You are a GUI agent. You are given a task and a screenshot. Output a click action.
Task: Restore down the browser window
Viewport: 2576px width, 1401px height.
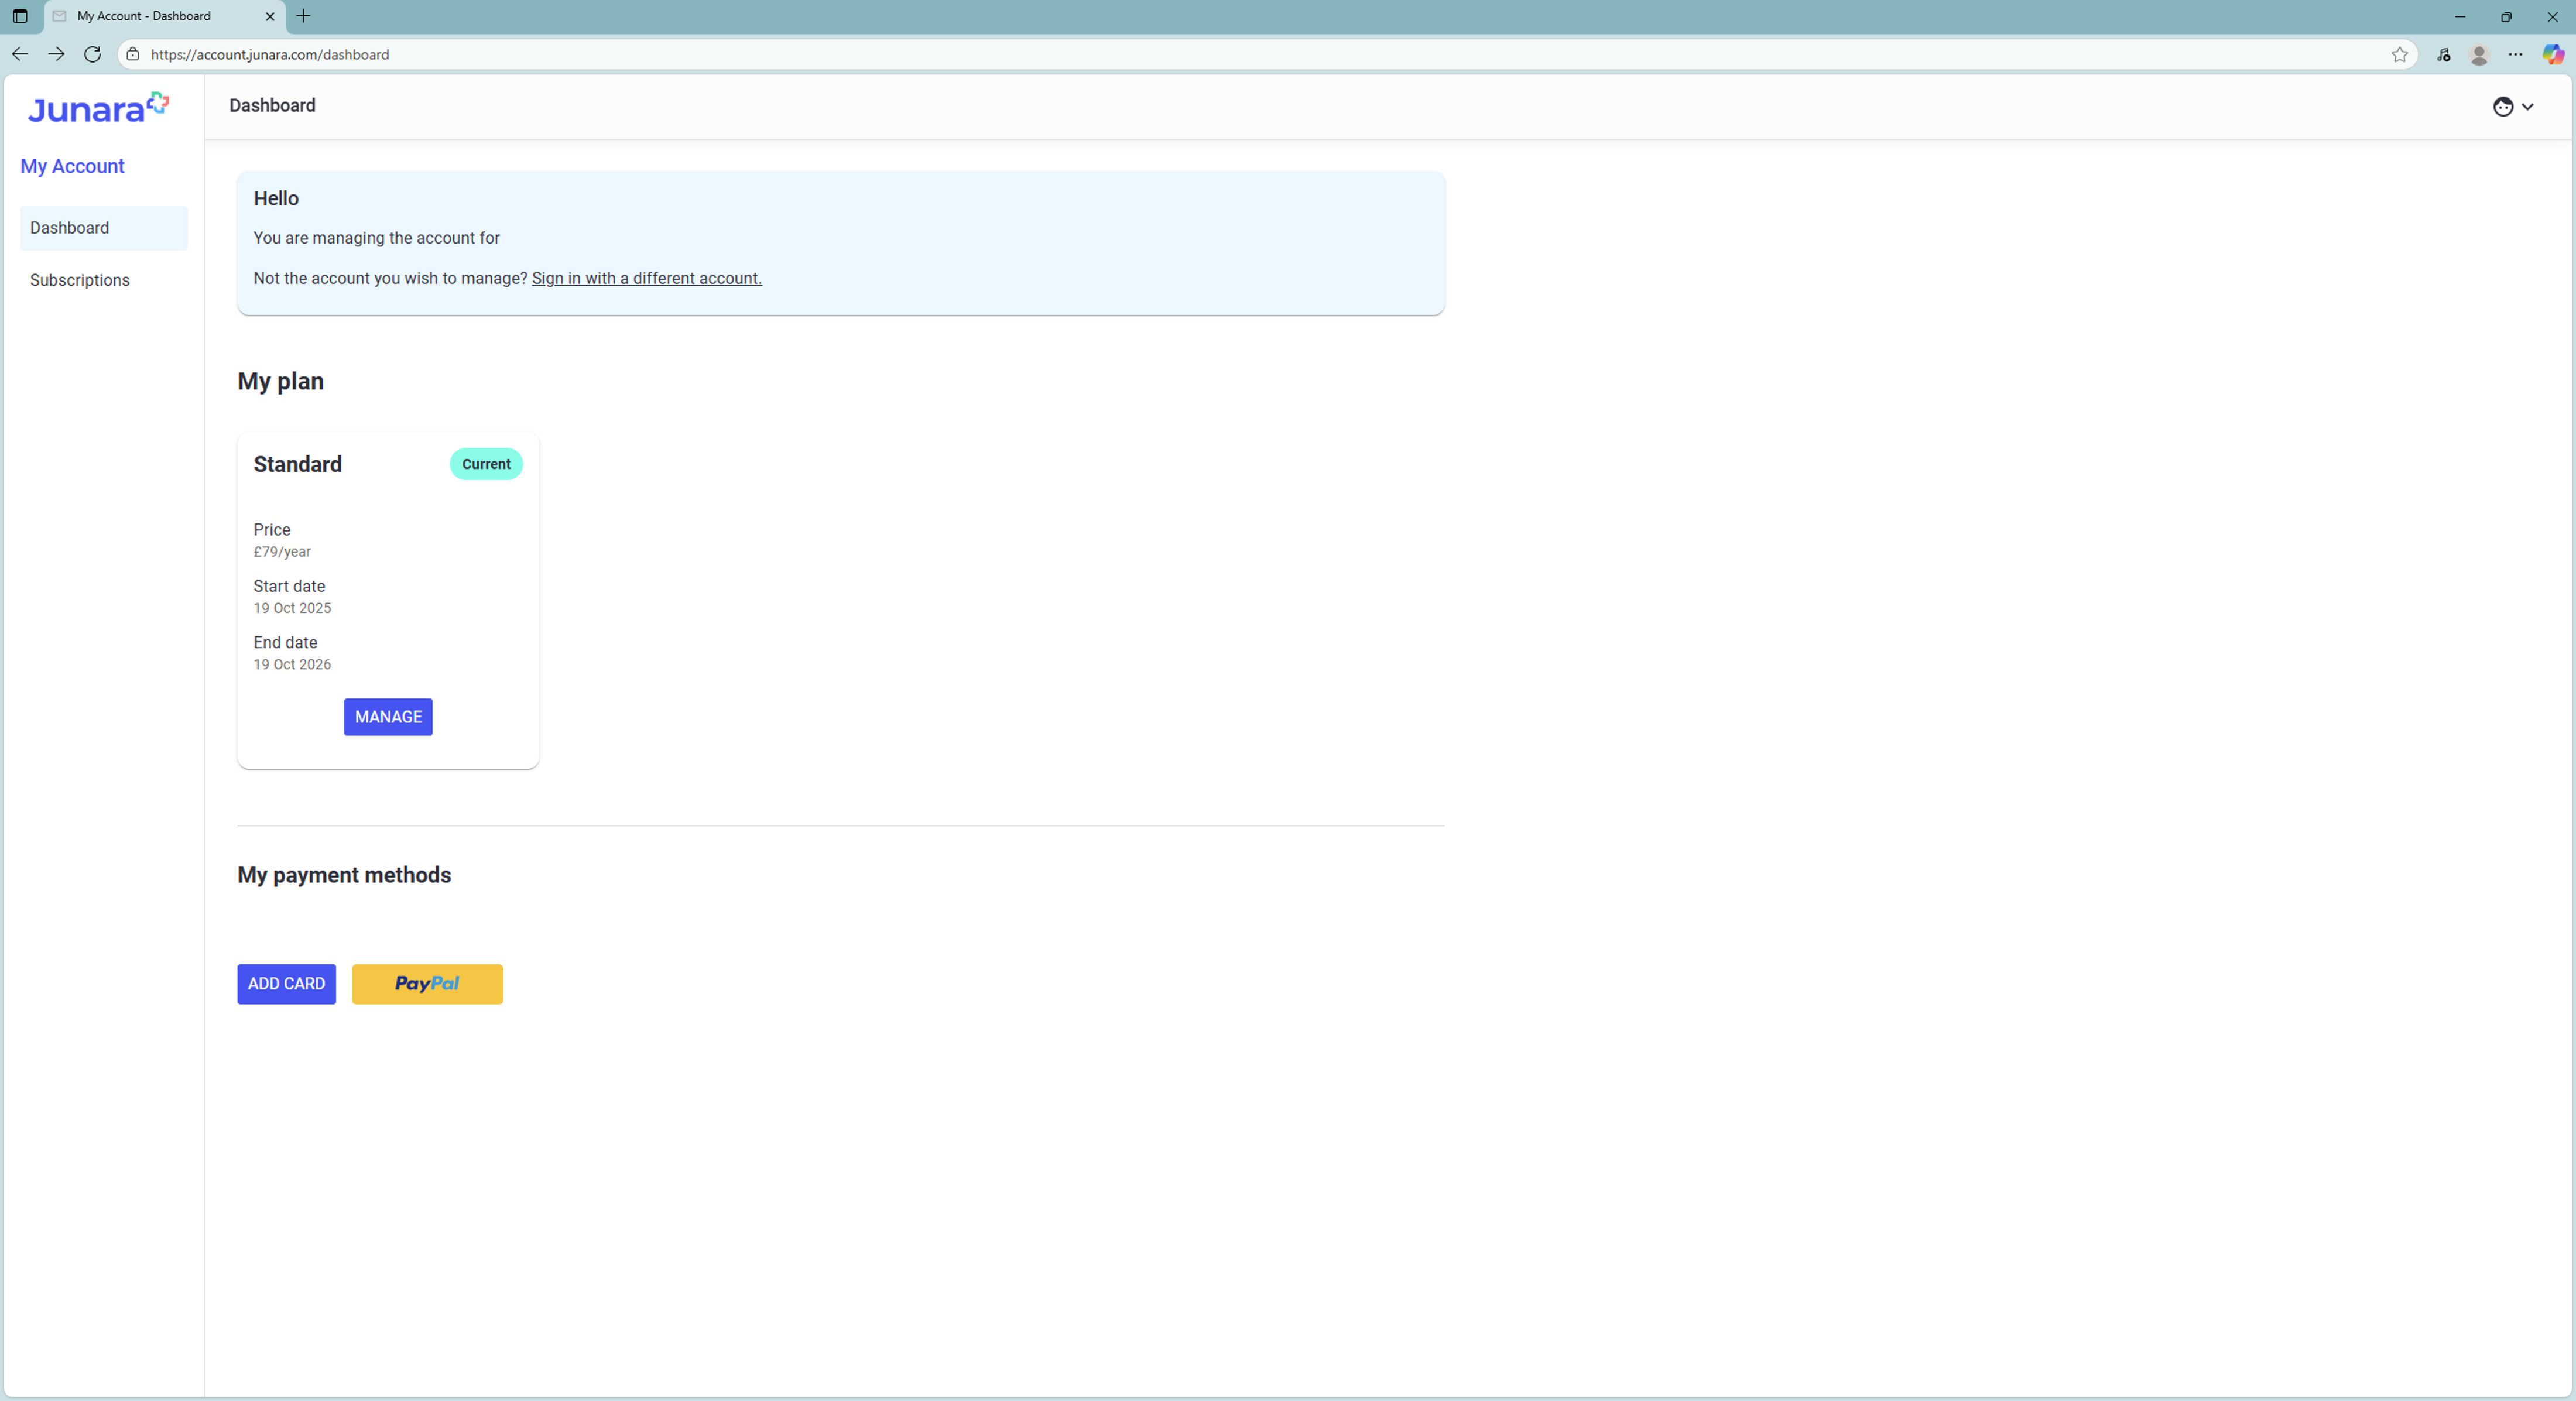pos(2506,16)
